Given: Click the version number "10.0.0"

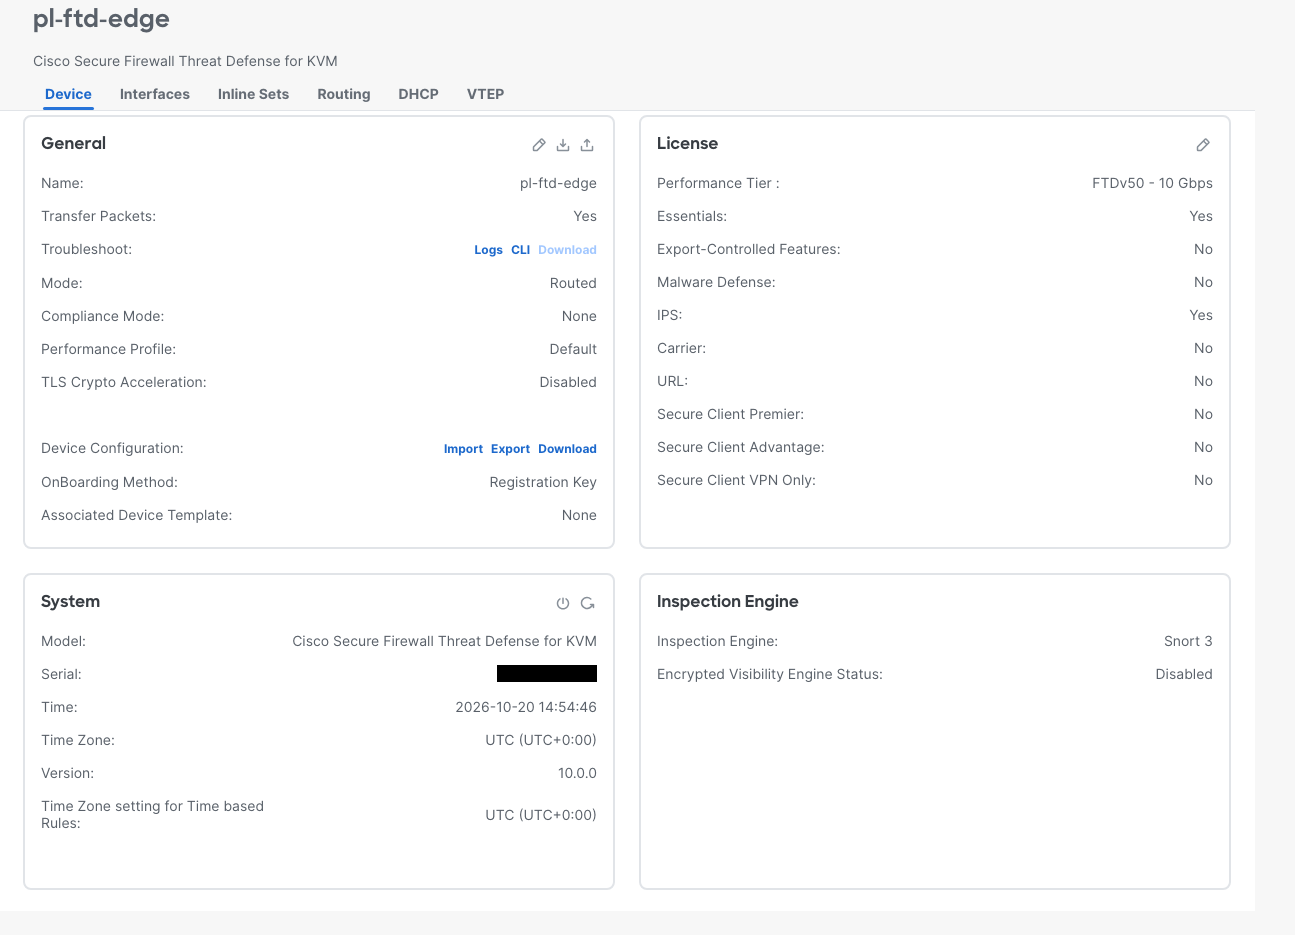Looking at the screenshot, I should (x=577, y=773).
